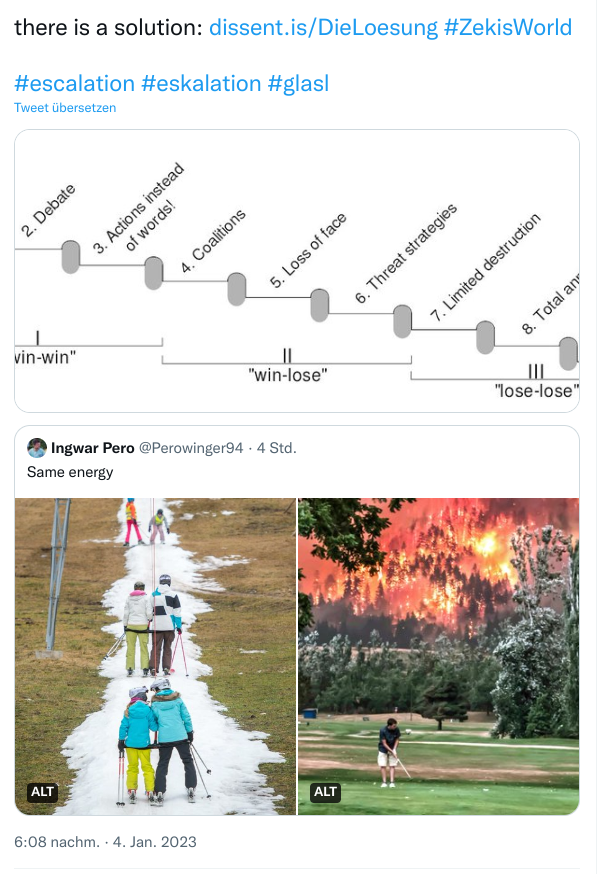Click the #ZekisWorld hashtag
Viewport: 601px width, 874px height.
(x=507, y=27)
